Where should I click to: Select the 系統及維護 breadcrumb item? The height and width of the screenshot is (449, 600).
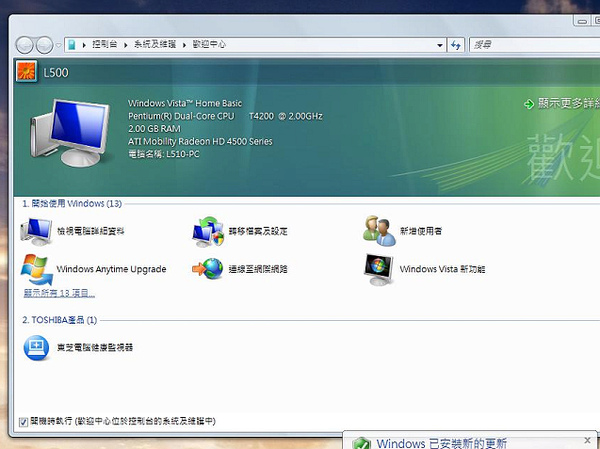pyautogui.click(x=155, y=44)
